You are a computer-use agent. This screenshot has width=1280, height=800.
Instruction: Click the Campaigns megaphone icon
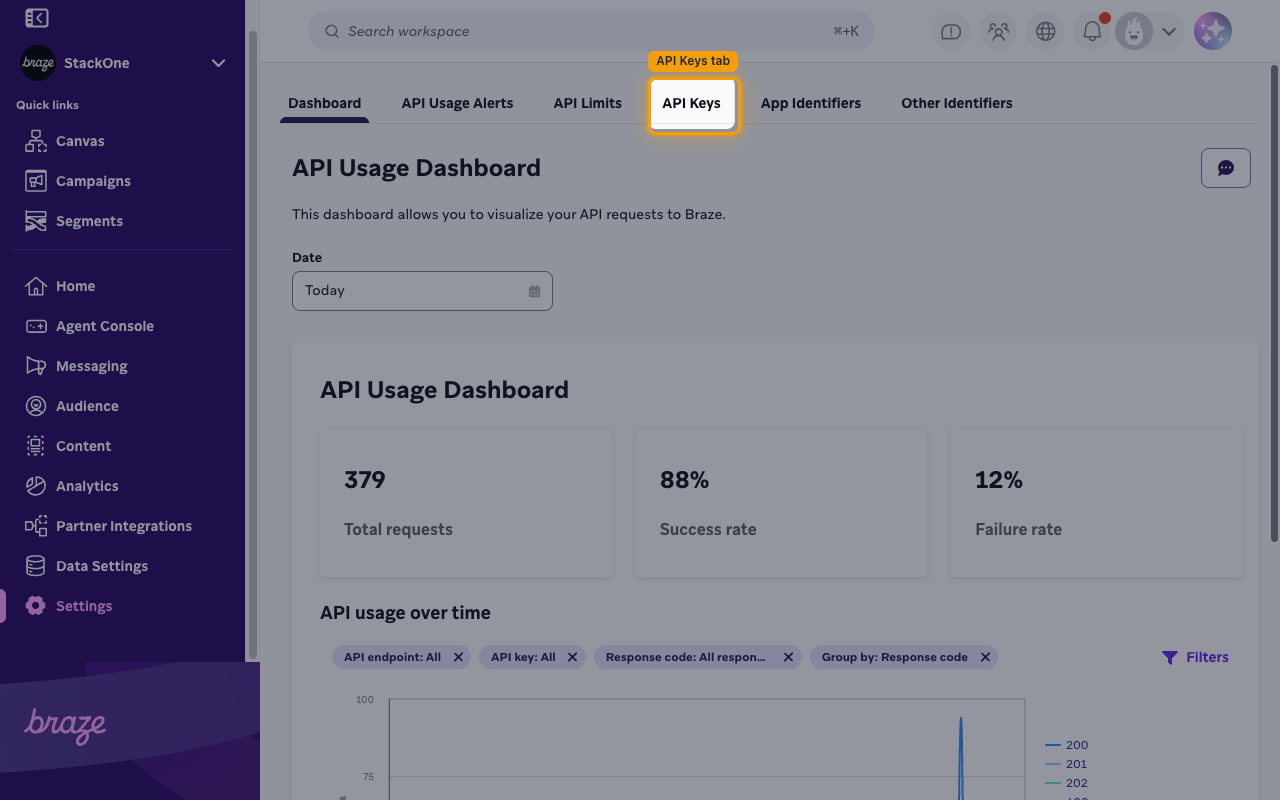click(36, 181)
